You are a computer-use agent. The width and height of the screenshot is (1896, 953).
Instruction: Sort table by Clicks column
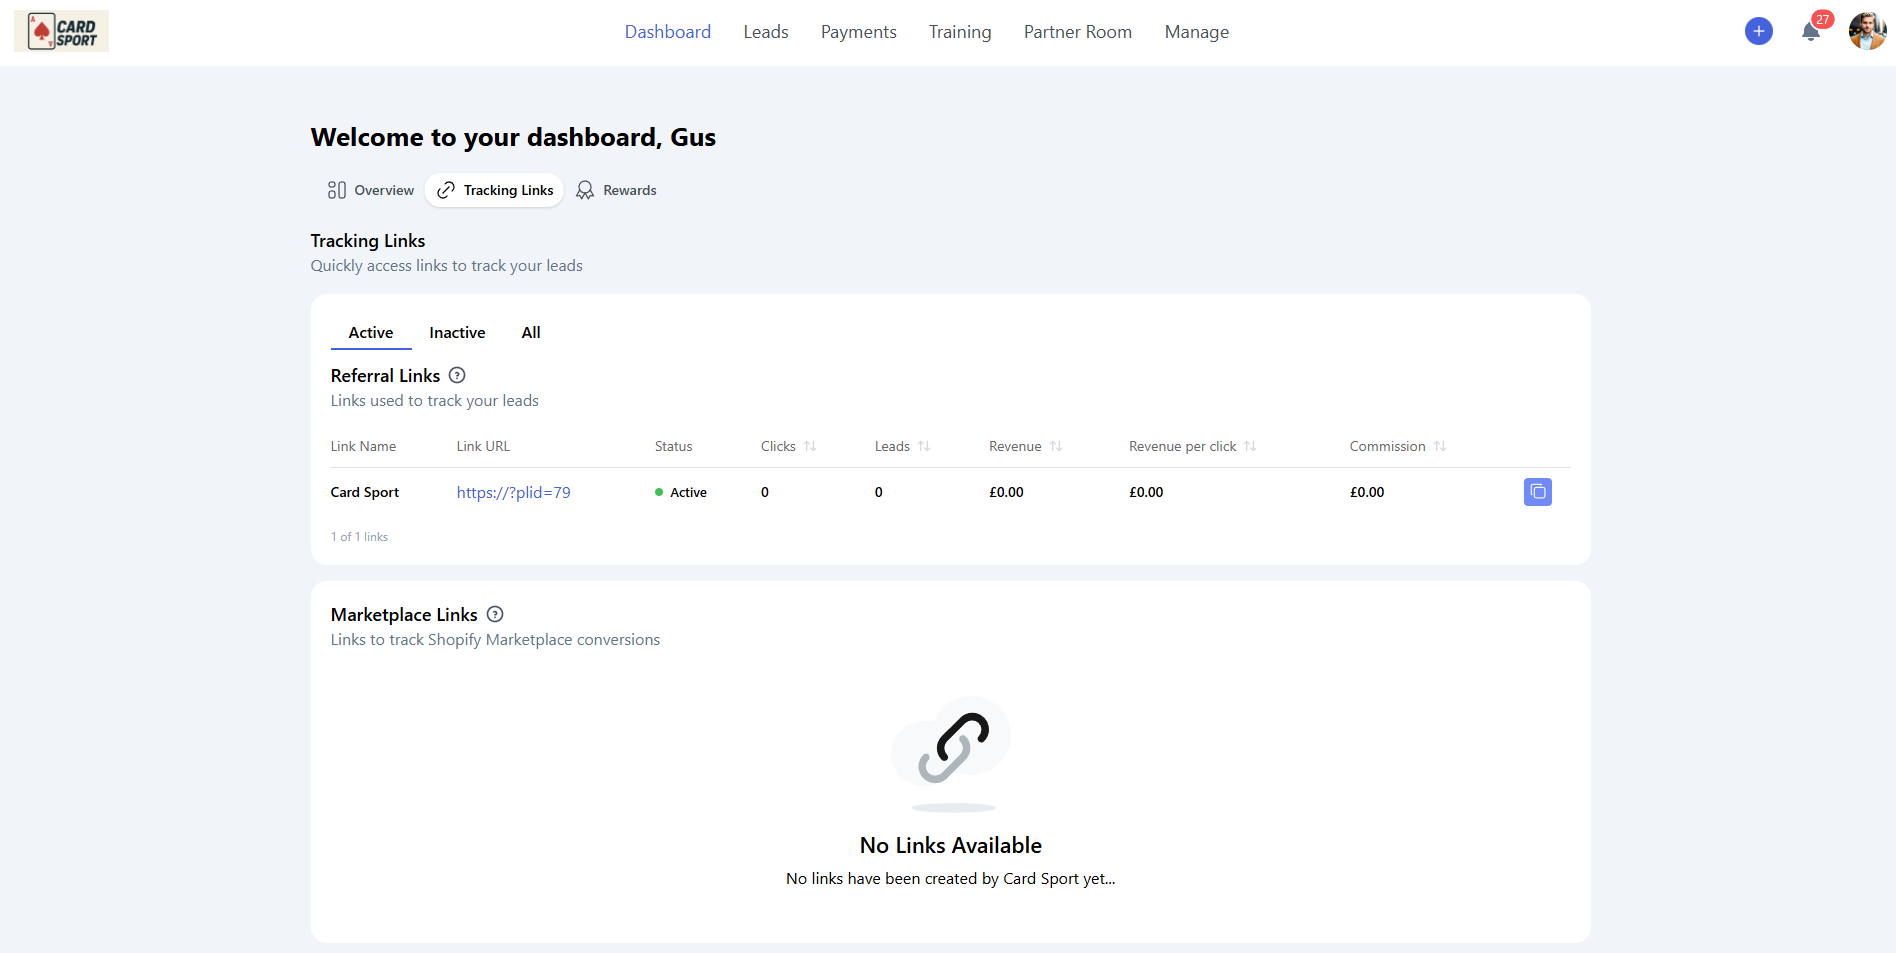(x=810, y=447)
